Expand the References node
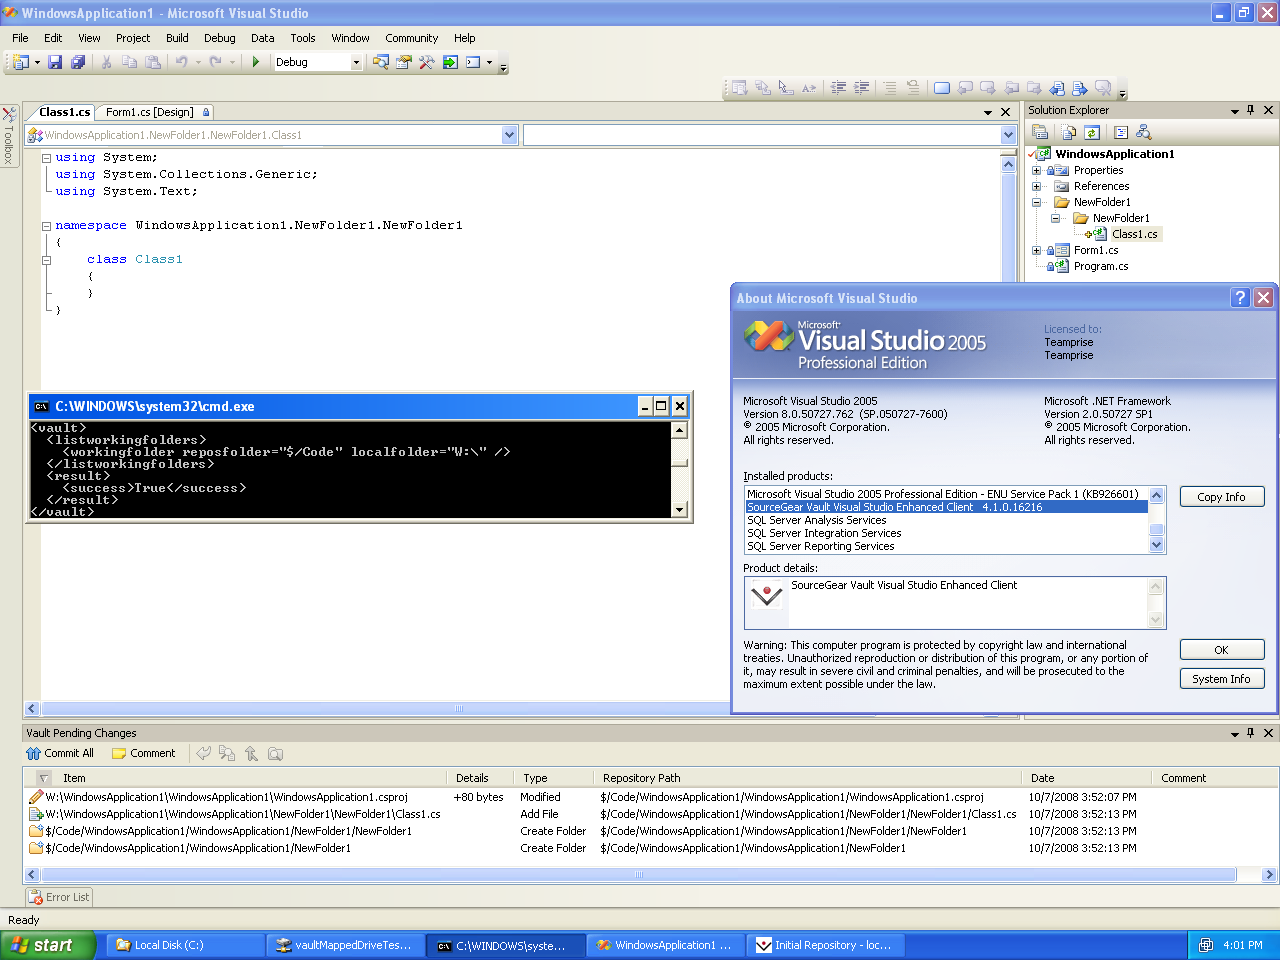Viewport: 1280px width, 960px height. [1037, 186]
